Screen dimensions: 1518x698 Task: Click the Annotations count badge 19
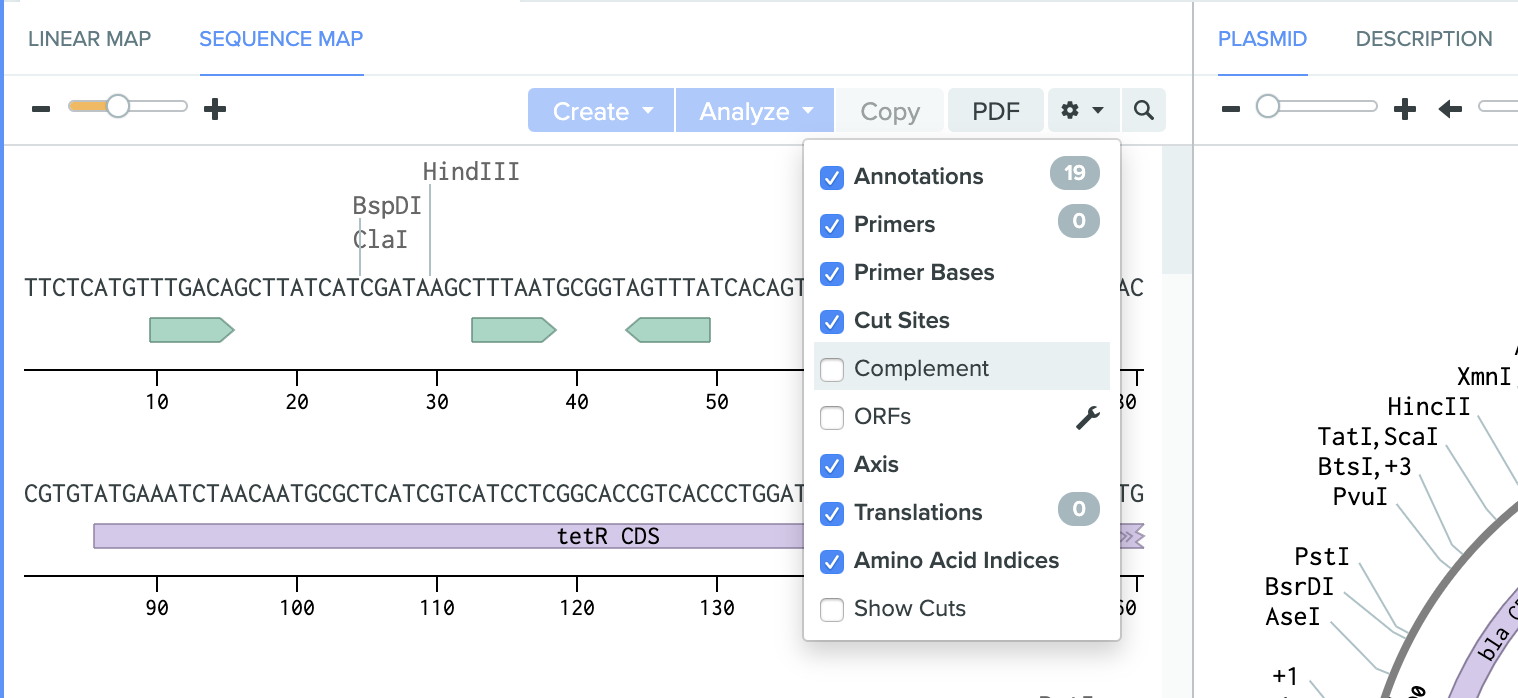(x=1074, y=173)
